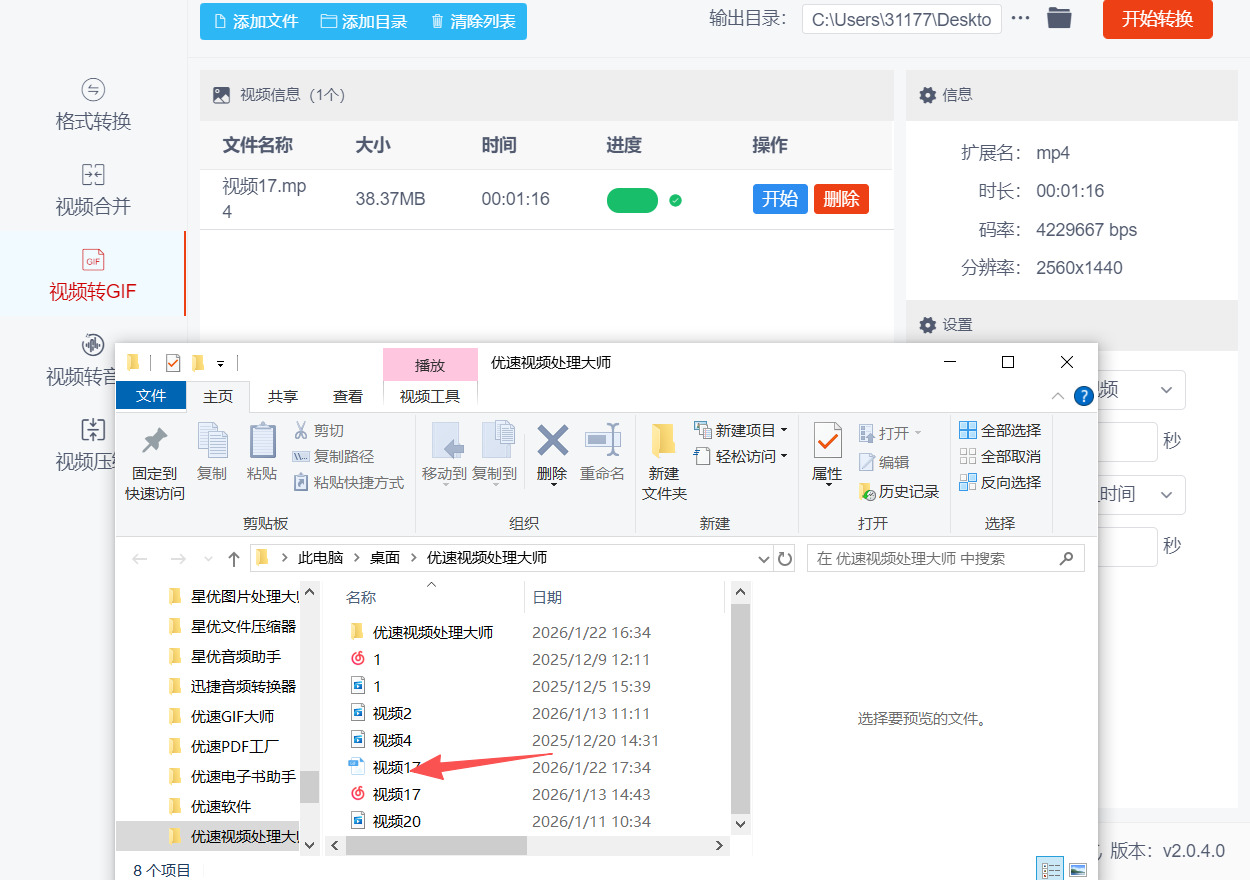Click the green progress bar of 视频17.mp4
This screenshot has height=880, width=1250.
click(632, 200)
